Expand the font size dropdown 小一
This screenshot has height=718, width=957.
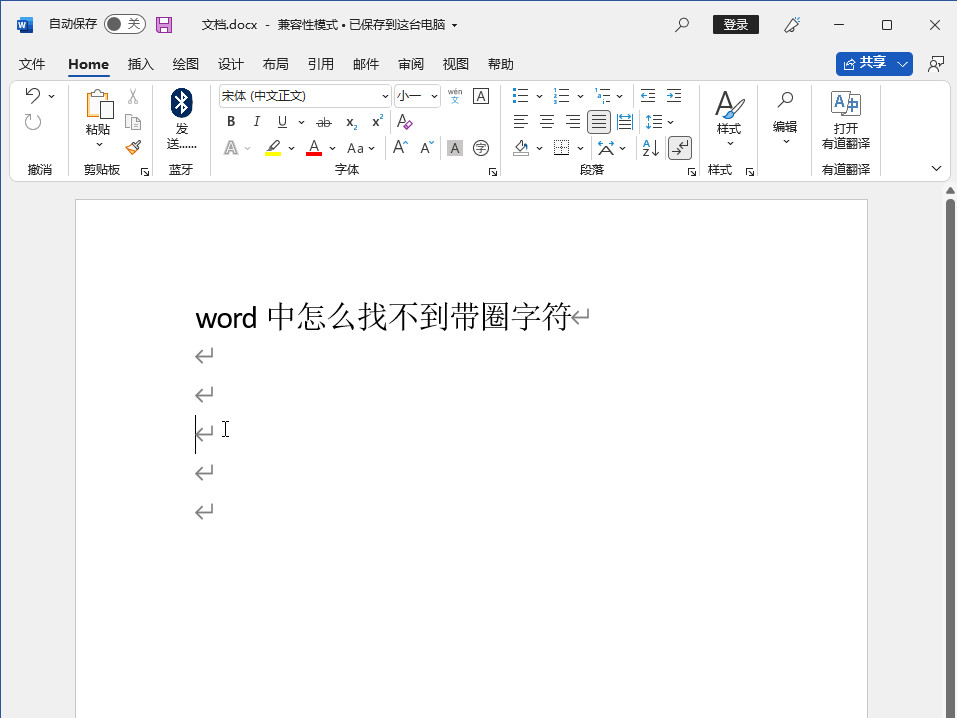click(435, 96)
